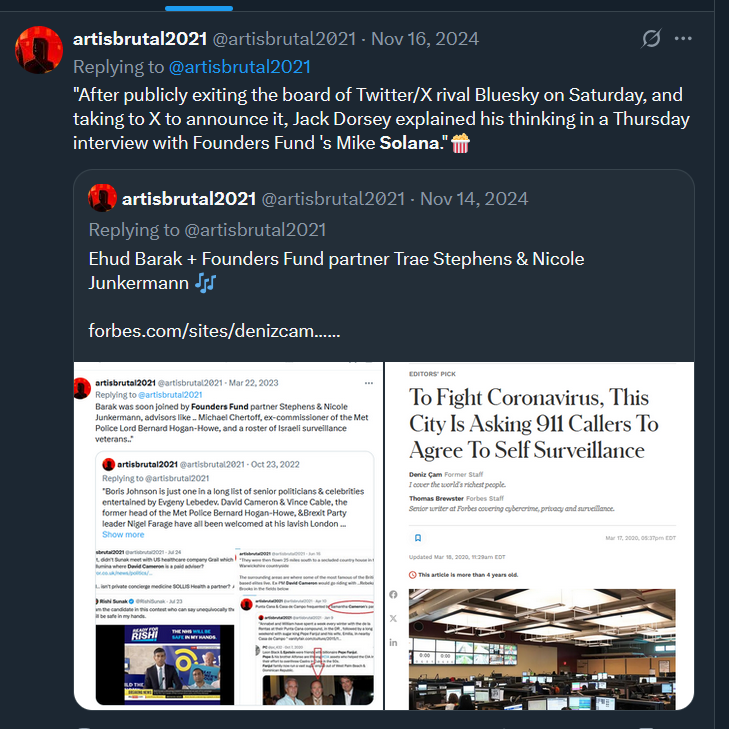This screenshot has width=729, height=729.
Task: Open the forbes.com/sites/denizcam link
Action: [x=214, y=331]
